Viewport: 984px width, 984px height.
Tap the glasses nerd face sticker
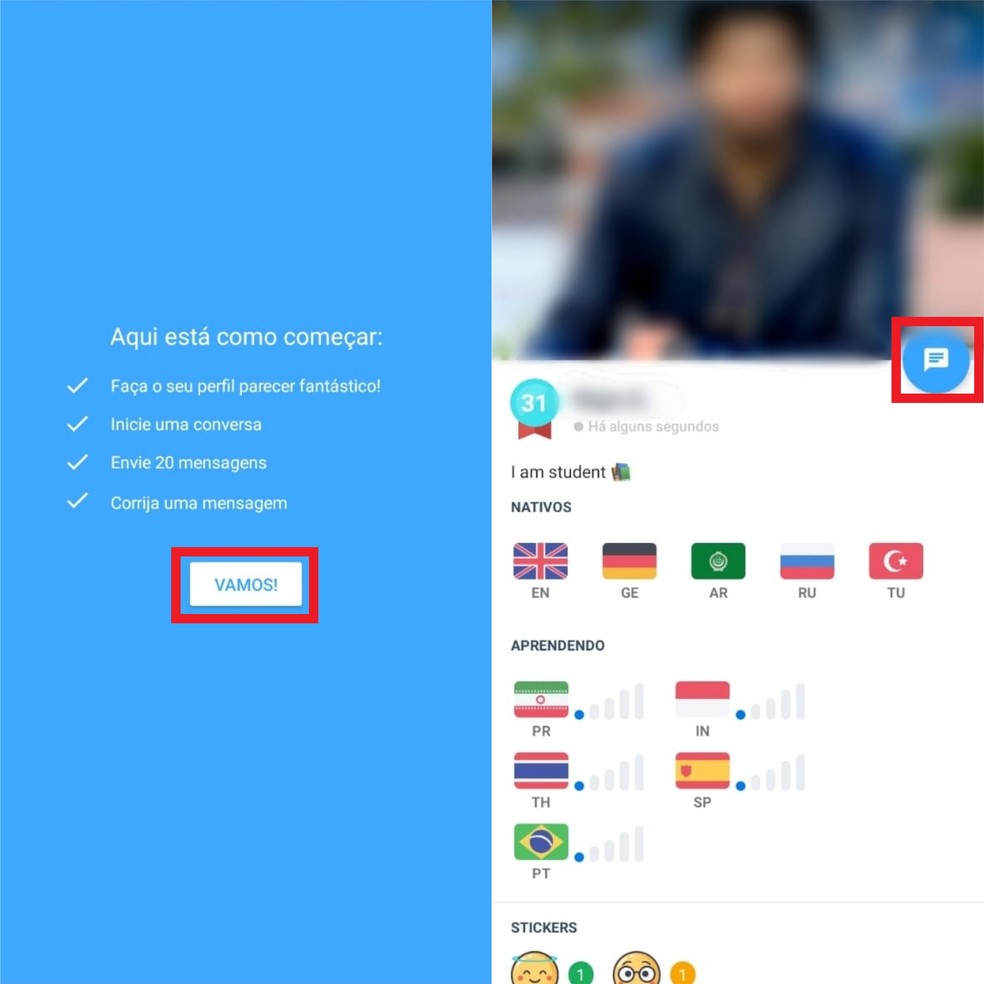coord(636,968)
